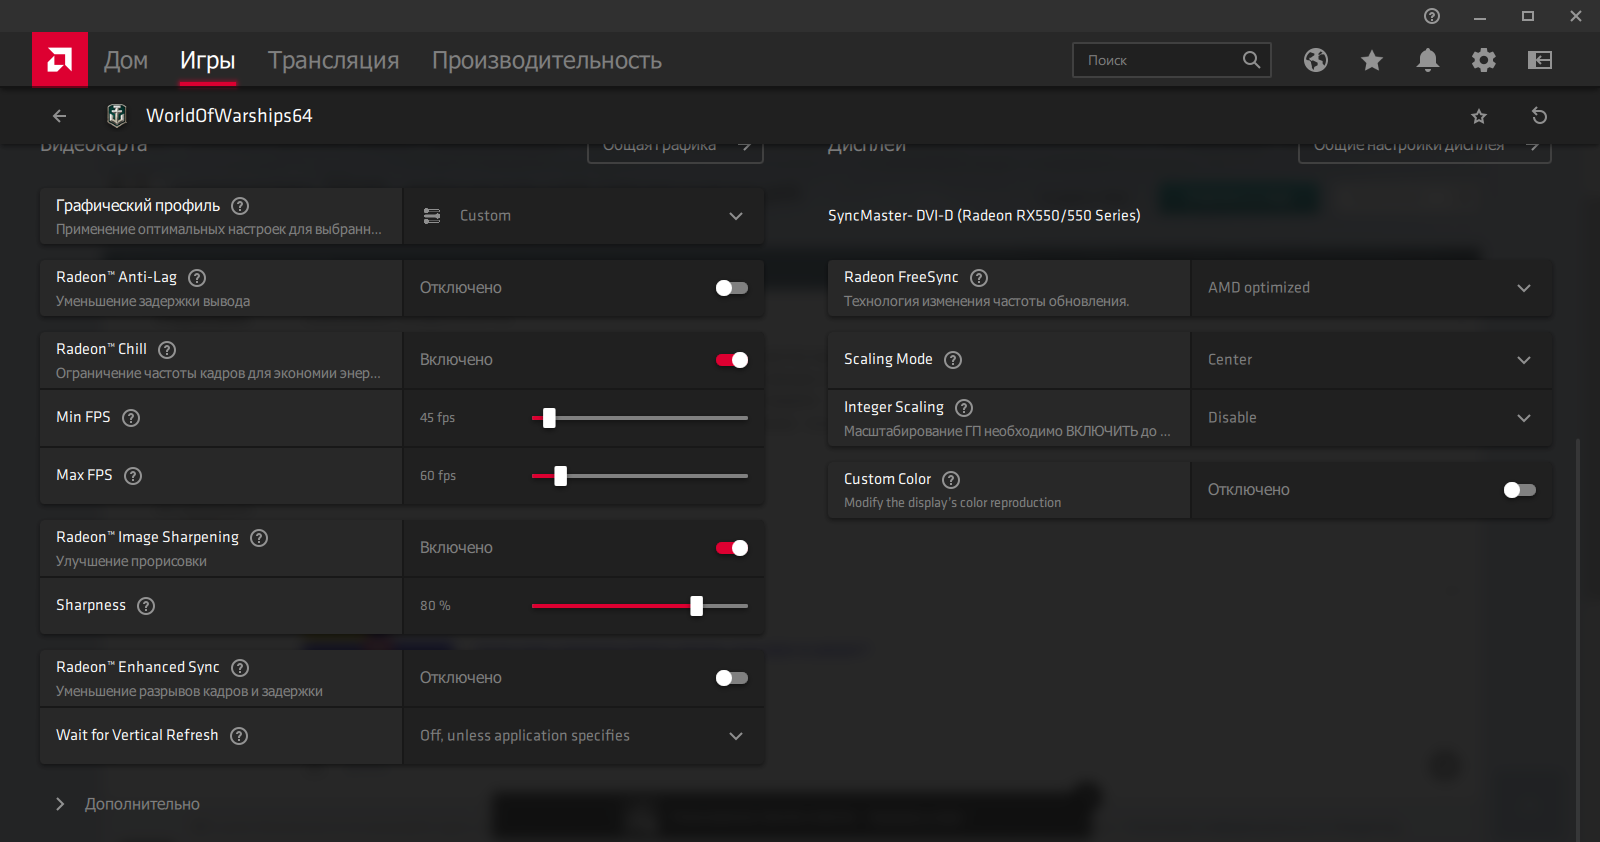Switch to the Игры tab
This screenshot has height=842, width=1600.
pos(208,60)
